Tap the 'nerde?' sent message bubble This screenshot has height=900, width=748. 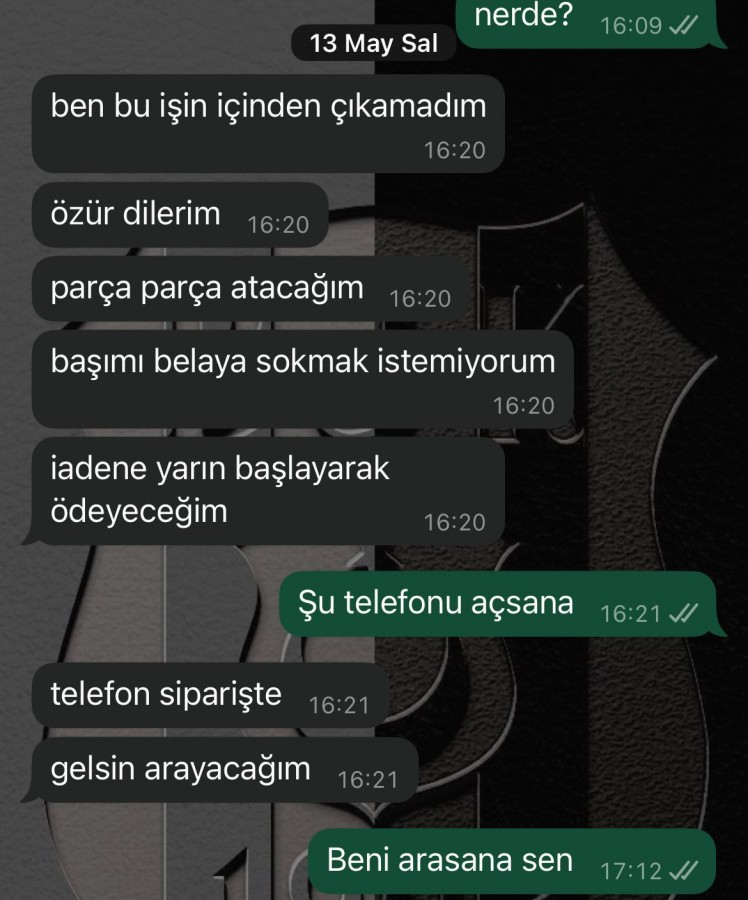click(591, 22)
